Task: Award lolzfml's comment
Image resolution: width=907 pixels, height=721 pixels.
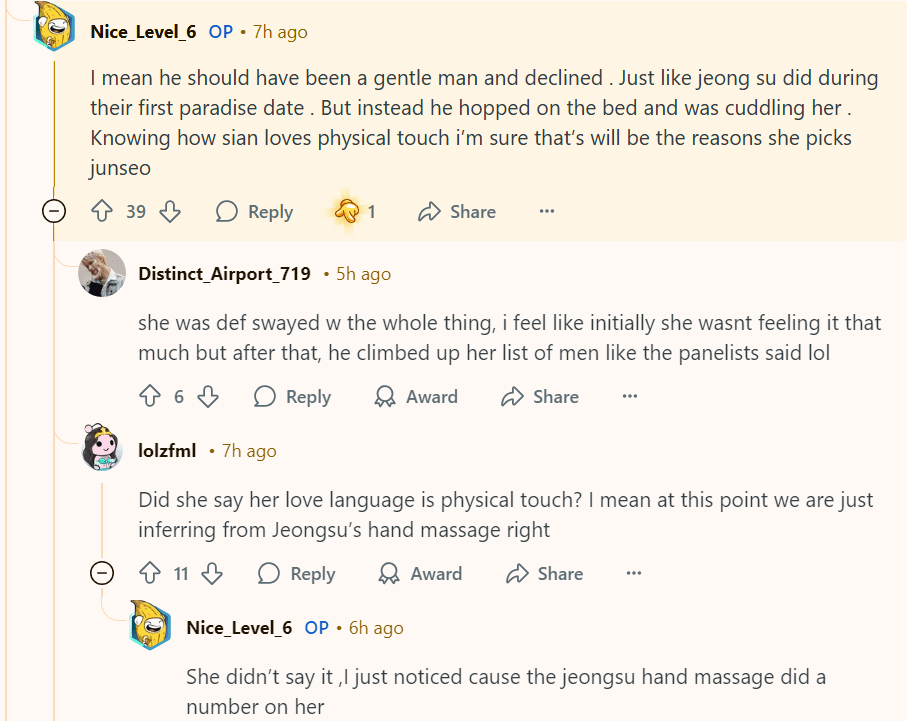Action: tap(420, 573)
